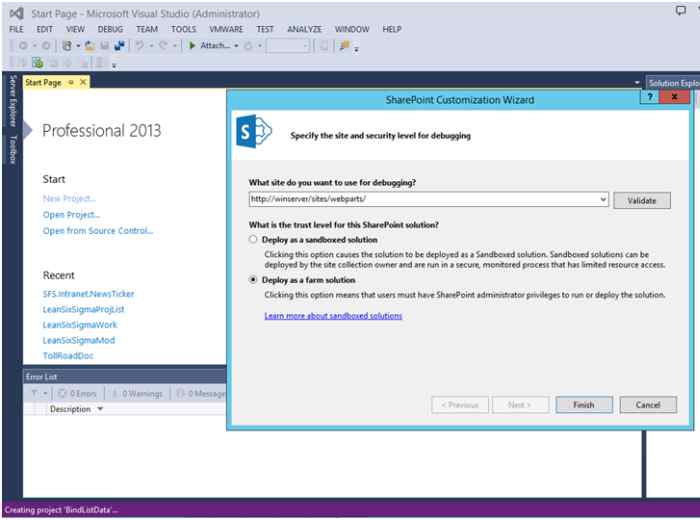Click the Redo toolbar icon

163,46
